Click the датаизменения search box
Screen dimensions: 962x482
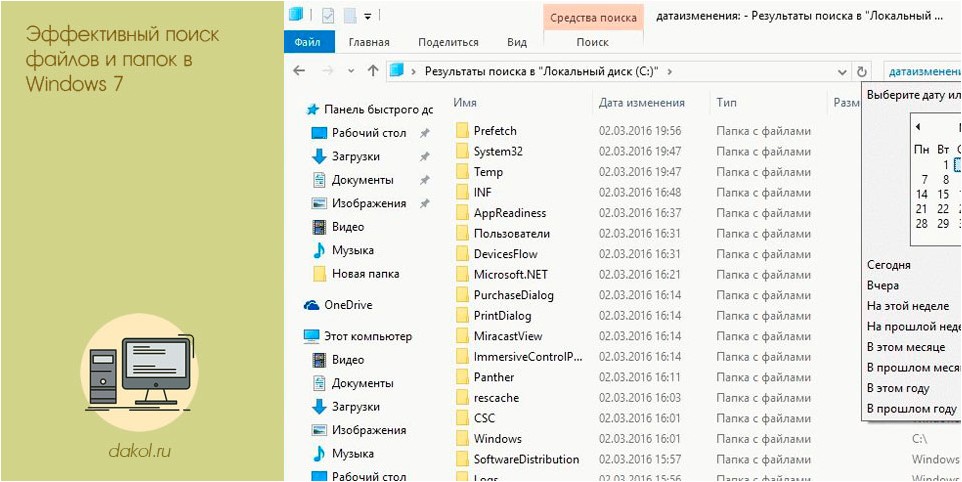pos(921,71)
